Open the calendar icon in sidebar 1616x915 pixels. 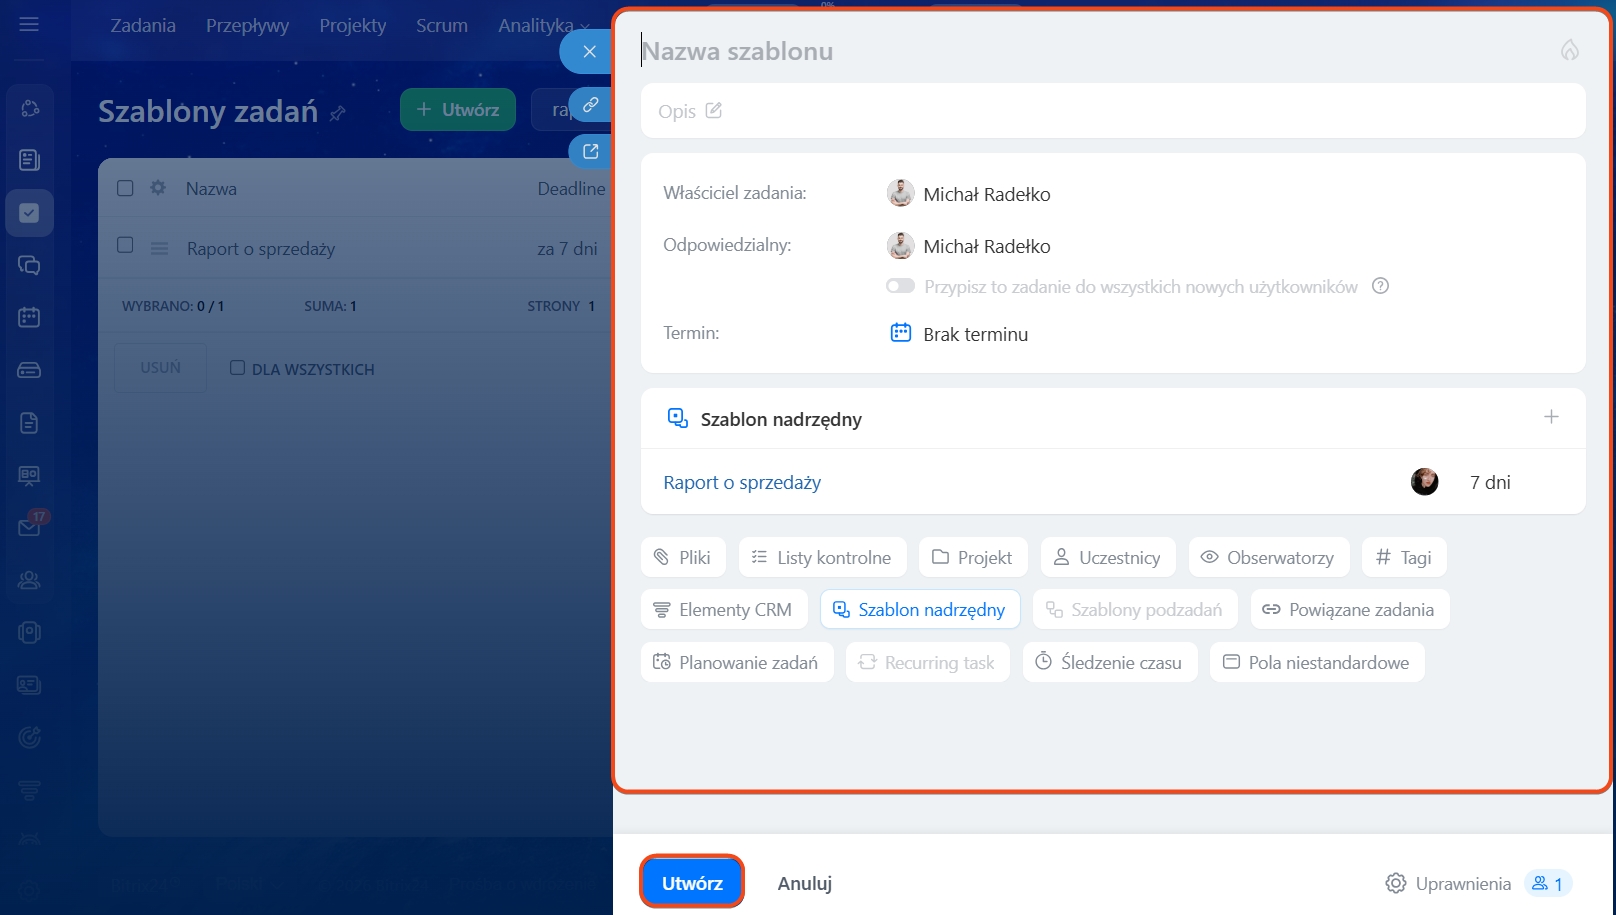tap(29, 317)
